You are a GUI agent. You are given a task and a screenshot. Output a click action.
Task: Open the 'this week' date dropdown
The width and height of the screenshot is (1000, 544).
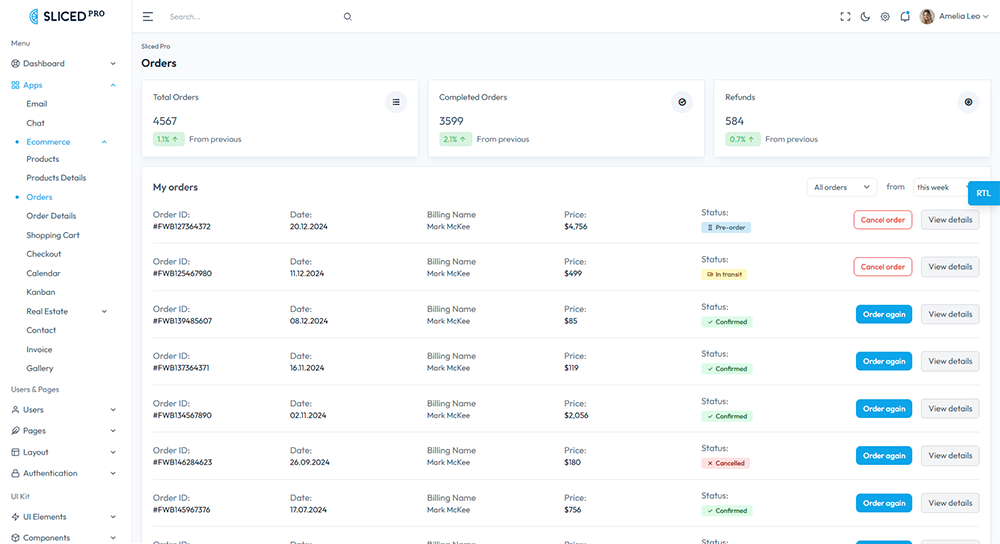click(x=940, y=187)
